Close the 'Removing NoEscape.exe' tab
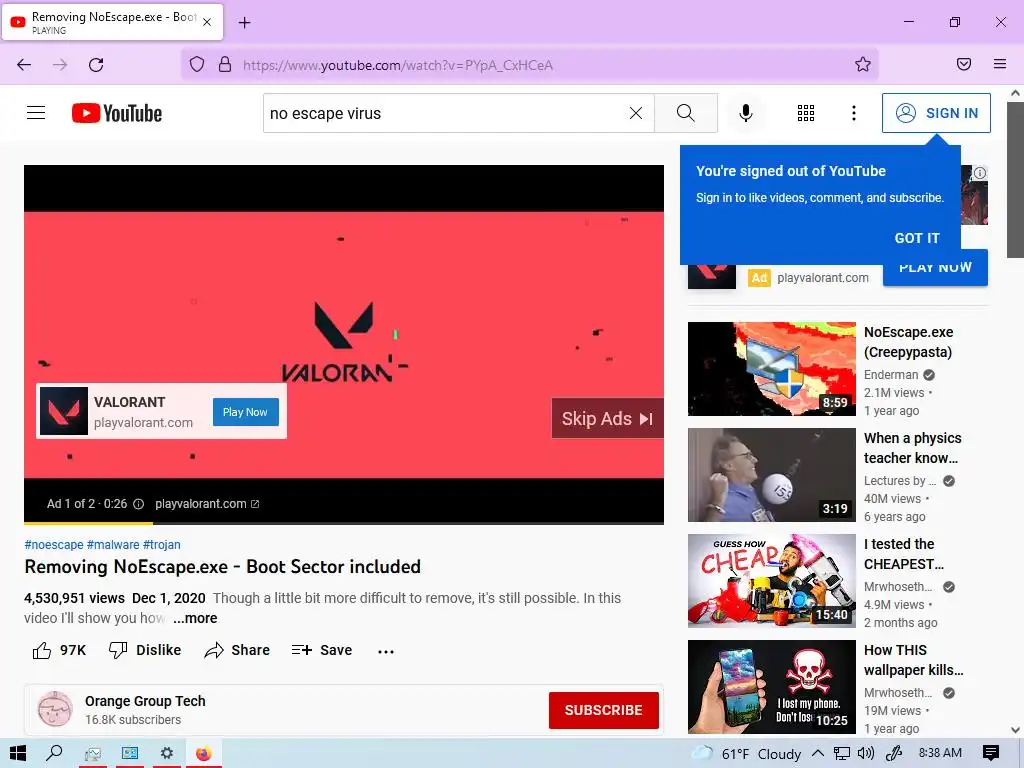 [x=207, y=22]
